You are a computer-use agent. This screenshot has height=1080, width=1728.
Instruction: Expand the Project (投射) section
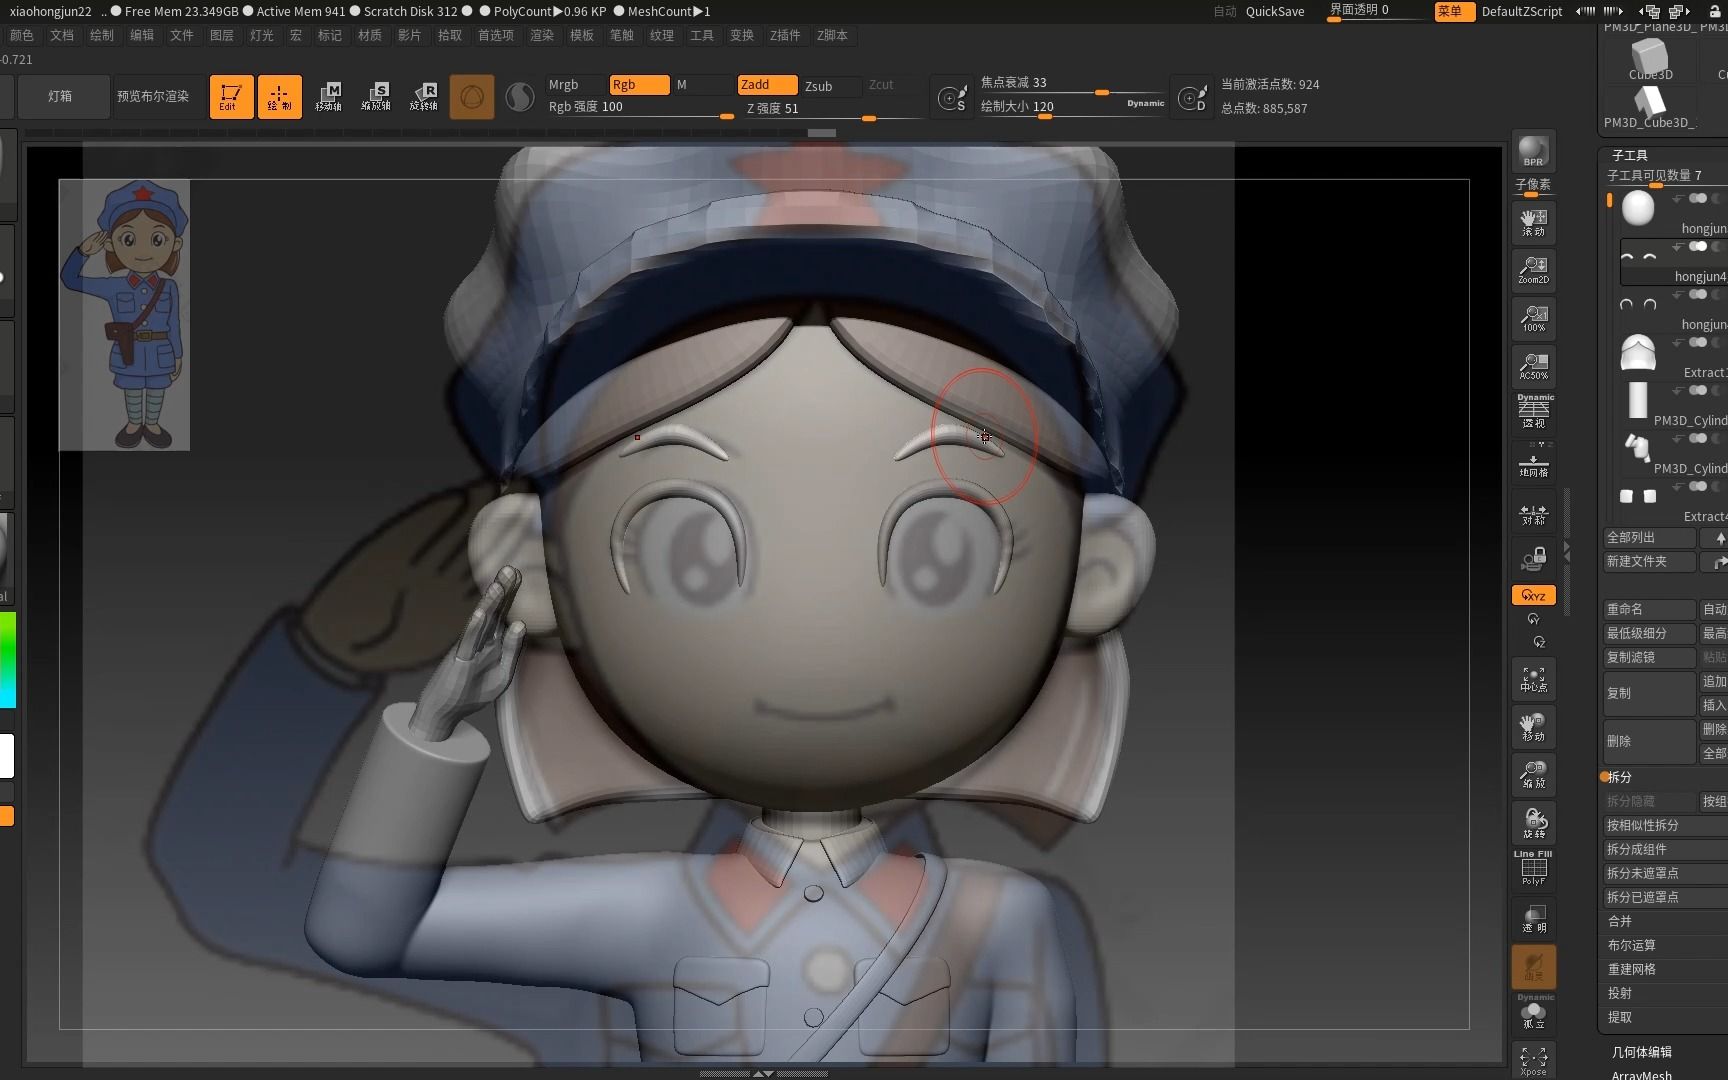tap(1619, 993)
